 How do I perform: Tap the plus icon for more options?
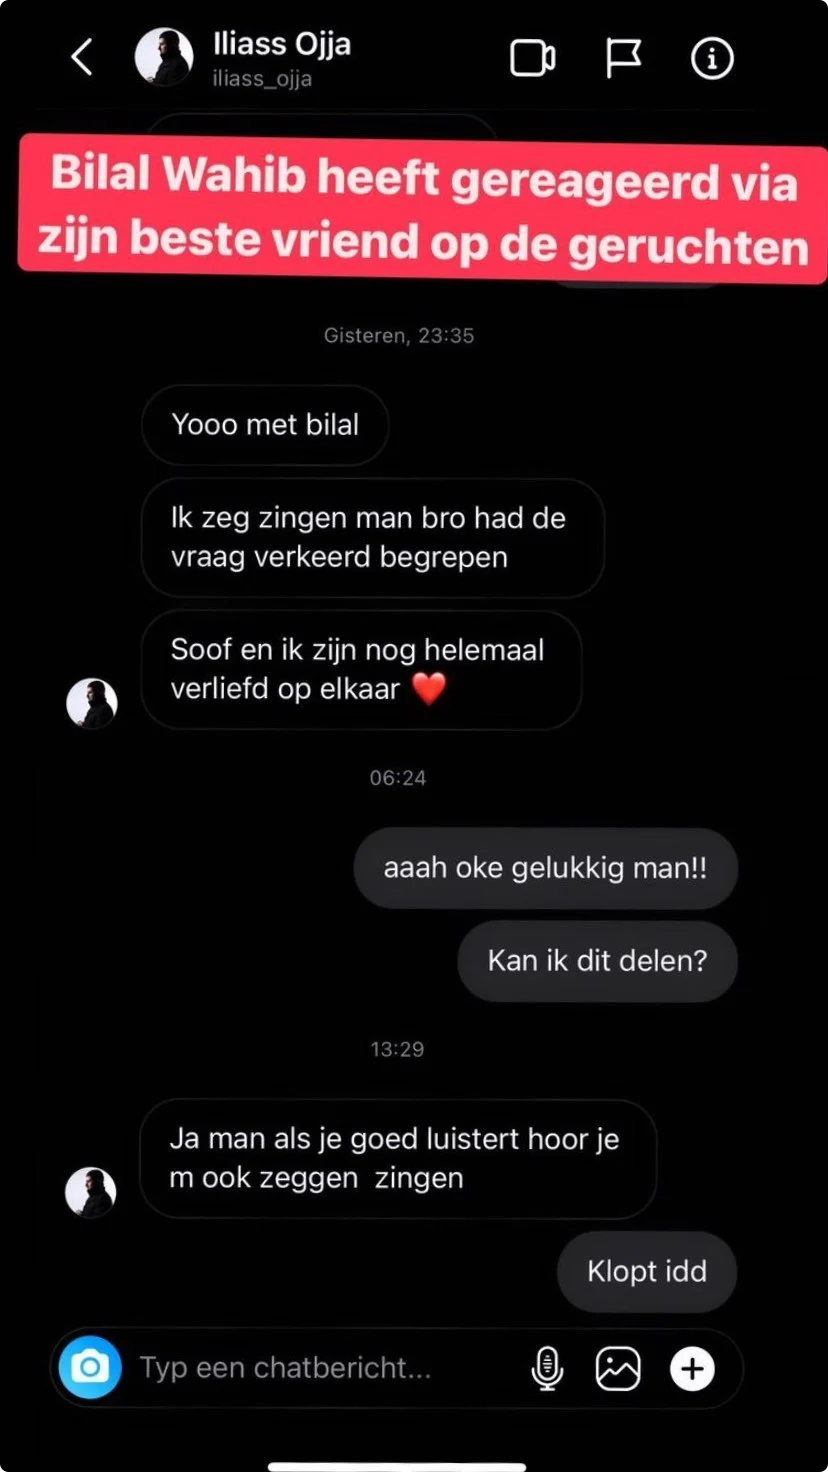(x=692, y=1367)
